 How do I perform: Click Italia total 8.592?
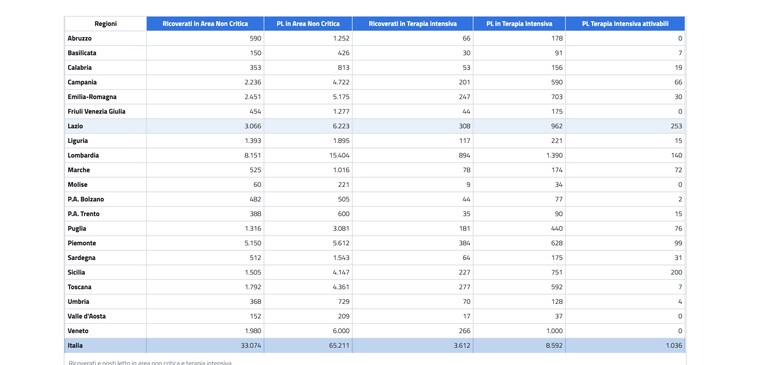click(555, 346)
